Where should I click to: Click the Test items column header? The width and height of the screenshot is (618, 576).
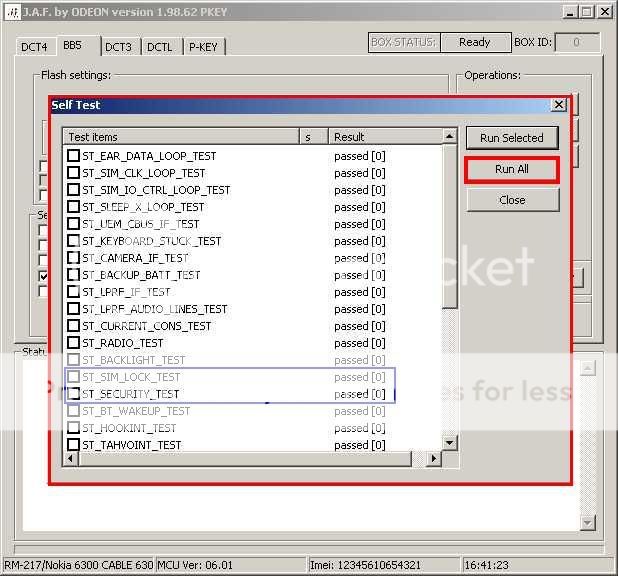[x=181, y=137]
